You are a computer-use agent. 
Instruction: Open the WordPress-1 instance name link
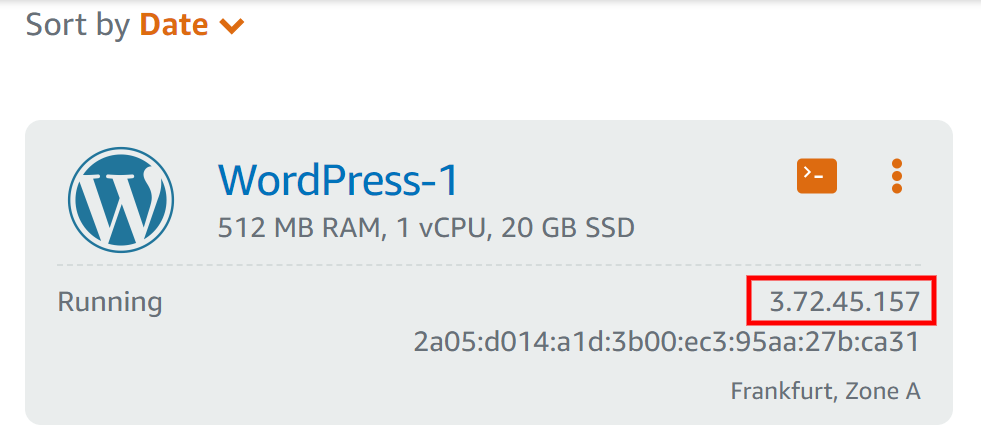pyautogui.click(x=338, y=180)
